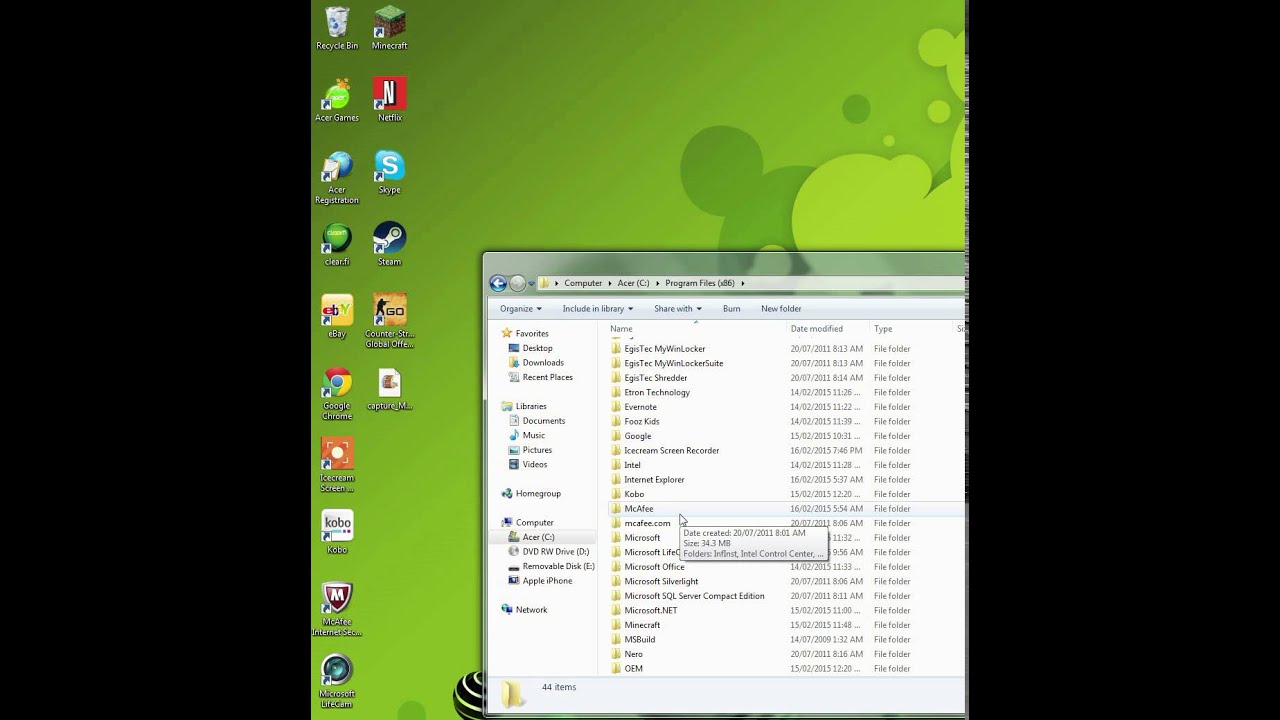
Task: Select the Minecraft folder in list
Action: pyautogui.click(x=642, y=625)
